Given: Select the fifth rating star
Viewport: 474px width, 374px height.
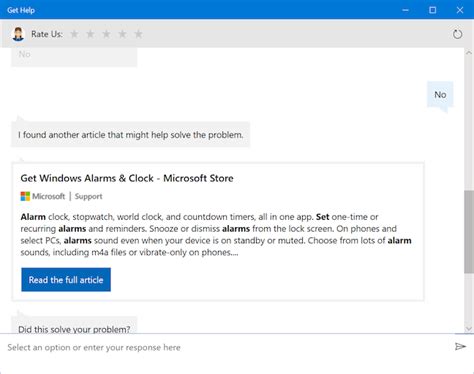Looking at the screenshot, I should point(138,34).
